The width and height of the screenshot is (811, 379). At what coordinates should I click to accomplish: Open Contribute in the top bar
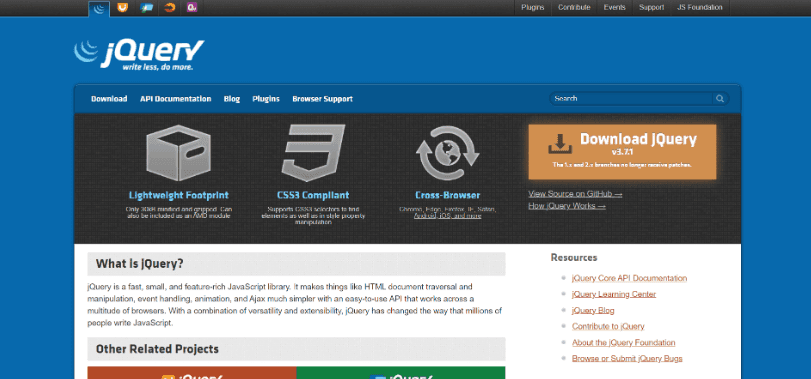click(574, 7)
